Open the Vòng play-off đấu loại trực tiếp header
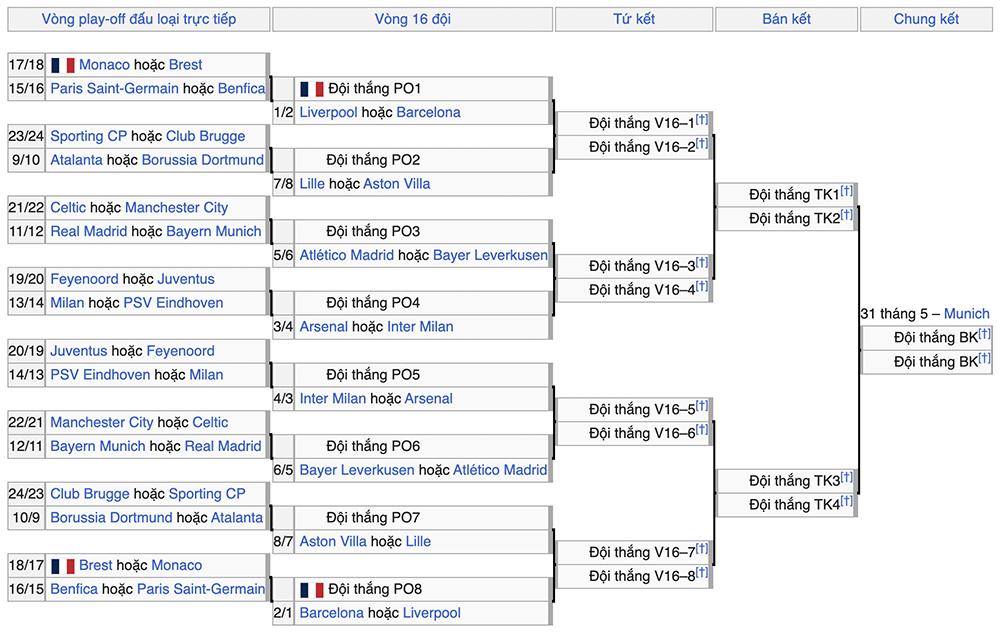Viewport: 1000px width, 634px height. click(x=138, y=19)
